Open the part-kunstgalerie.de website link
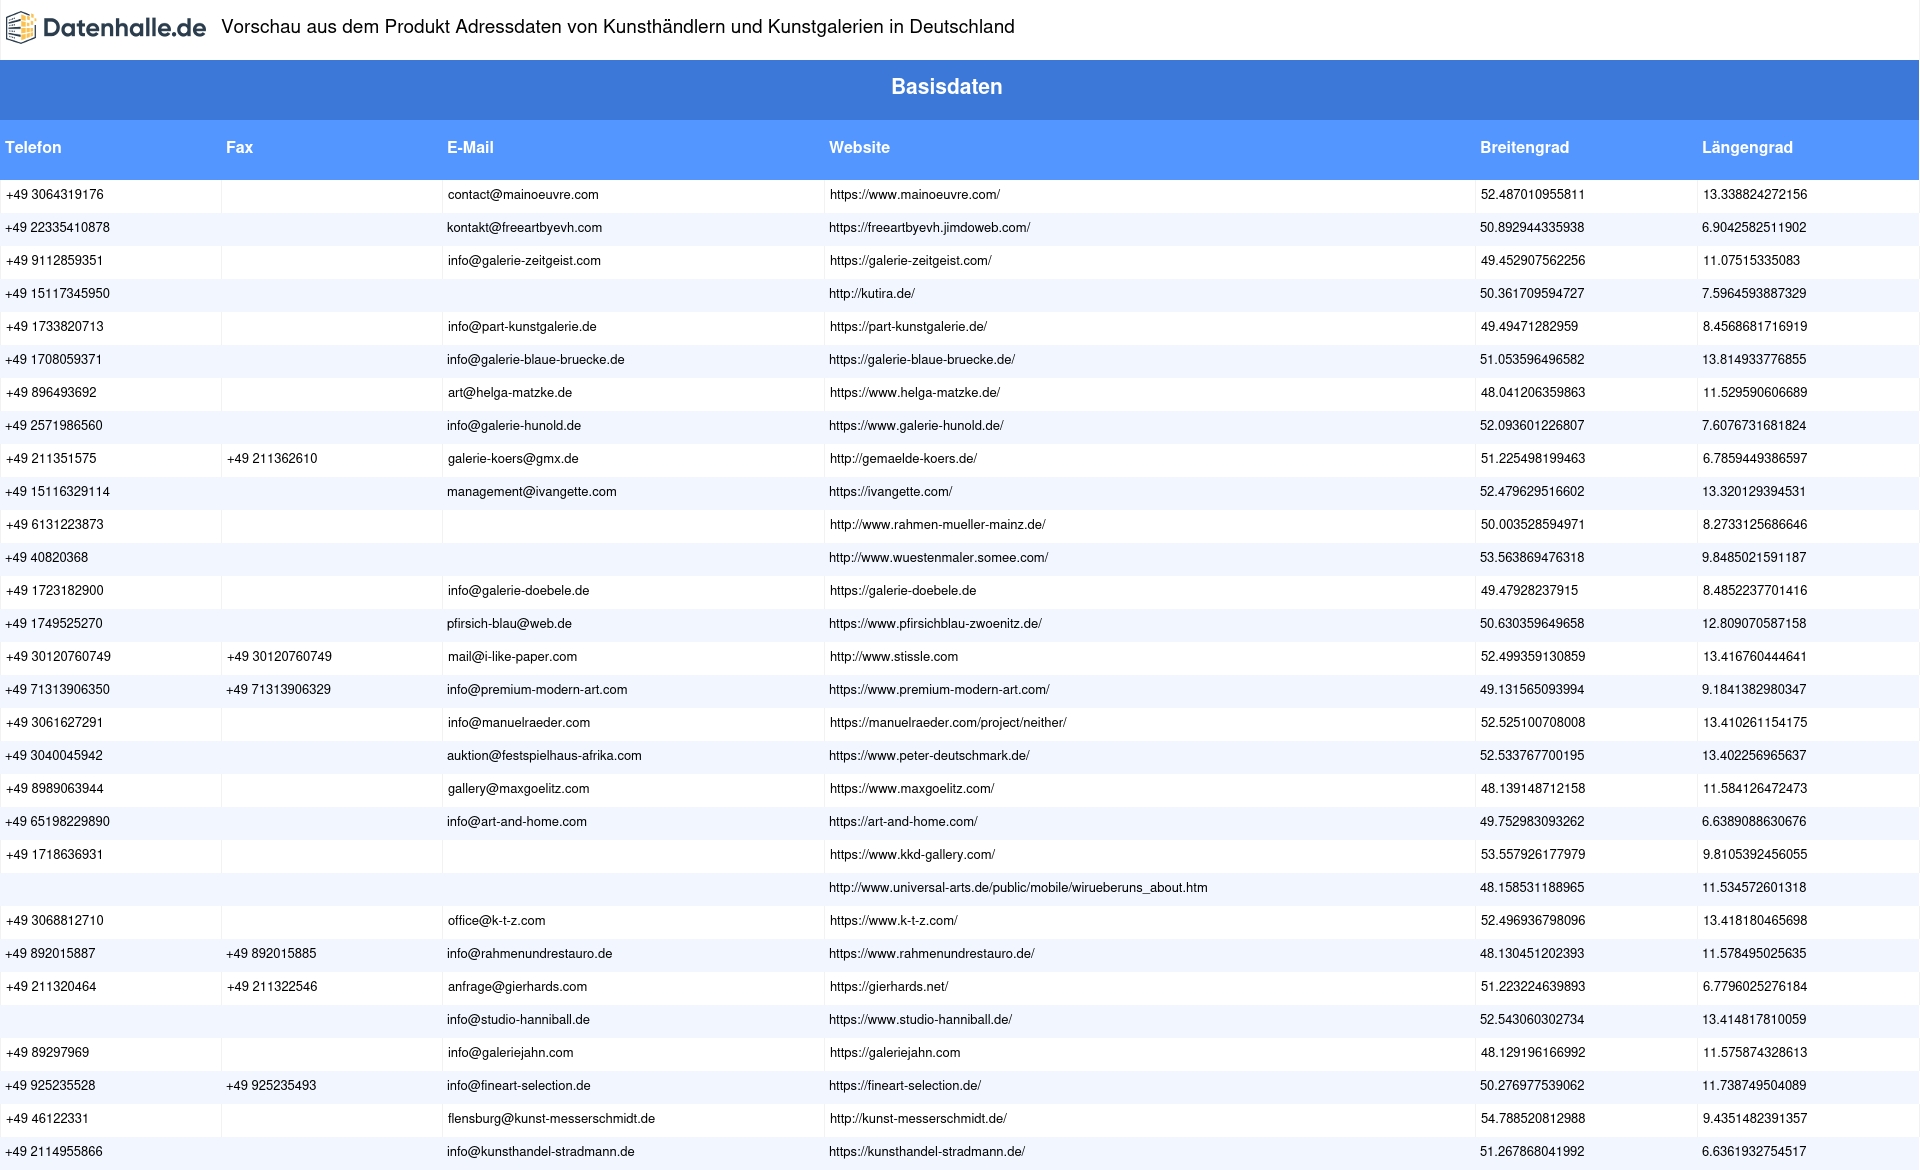This screenshot has width=1920, height=1170. 908,327
